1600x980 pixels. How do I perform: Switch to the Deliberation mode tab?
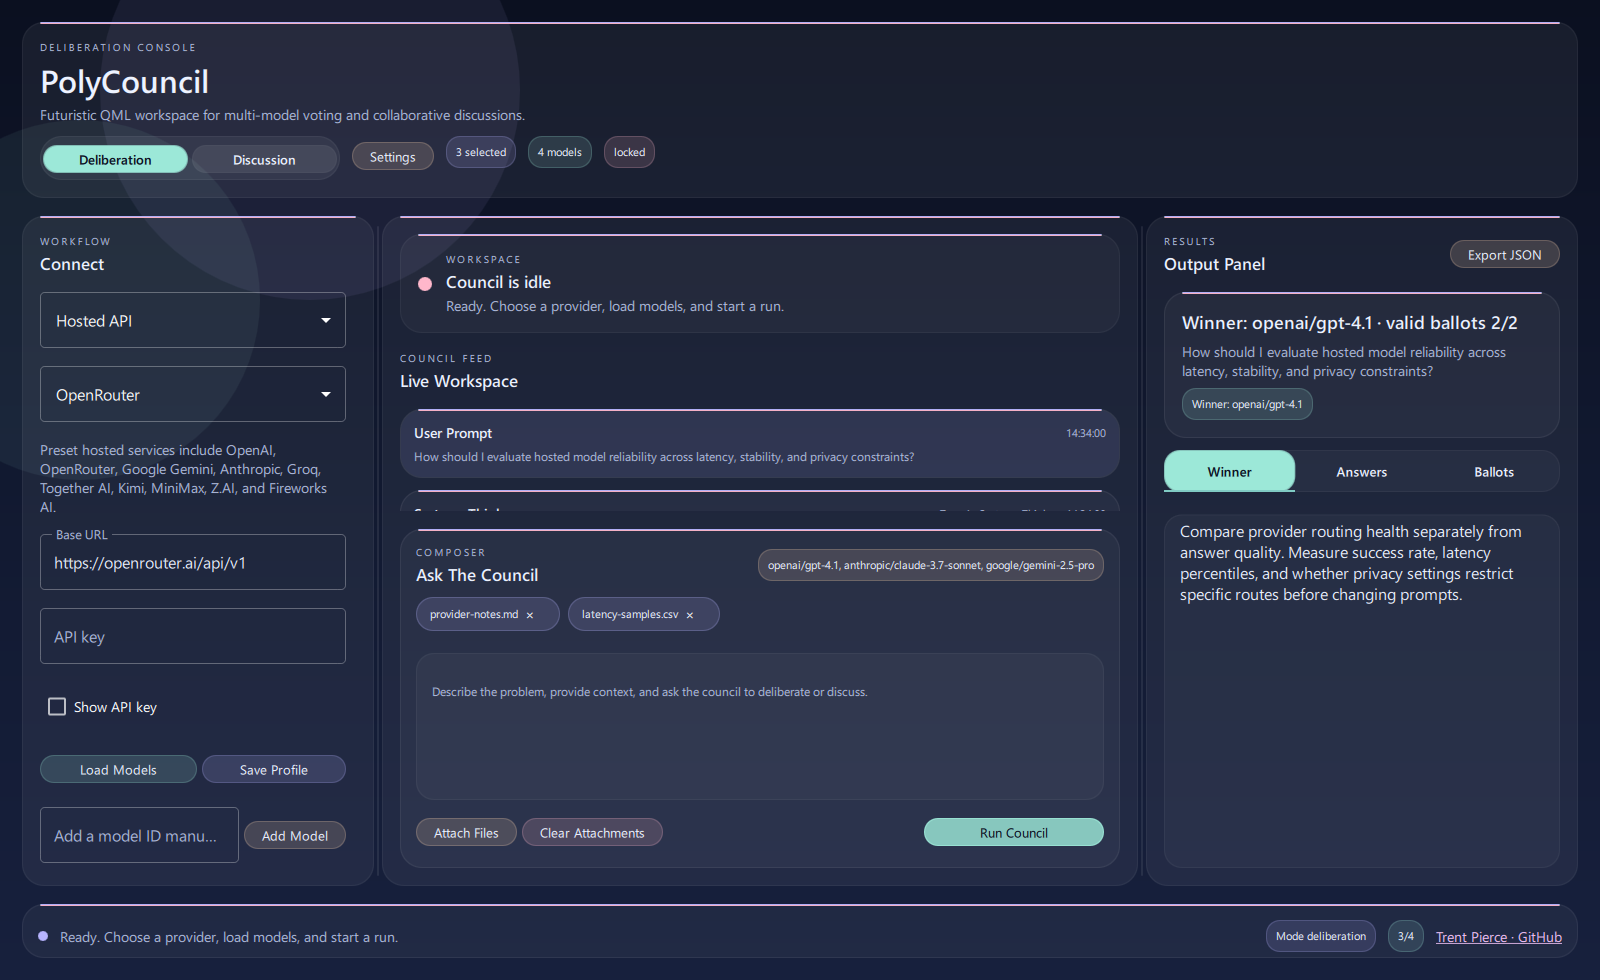click(x=115, y=159)
